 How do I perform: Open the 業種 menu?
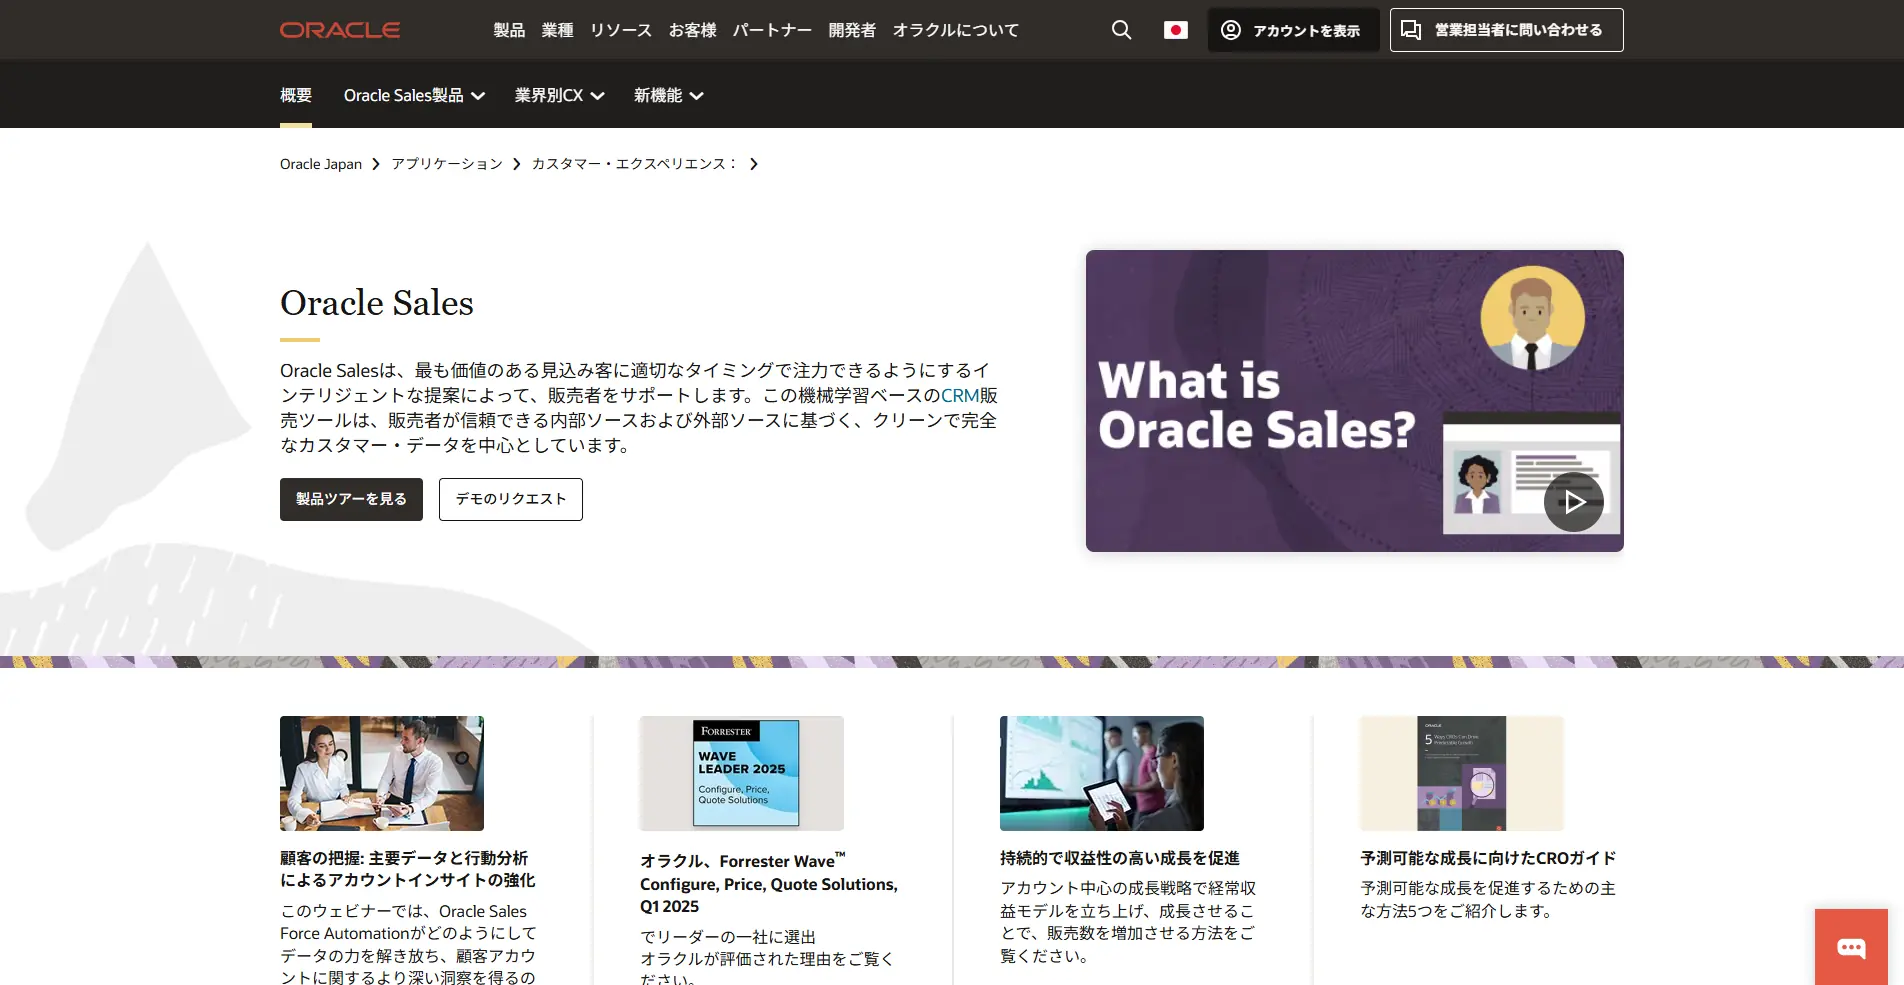click(x=557, y=30)
